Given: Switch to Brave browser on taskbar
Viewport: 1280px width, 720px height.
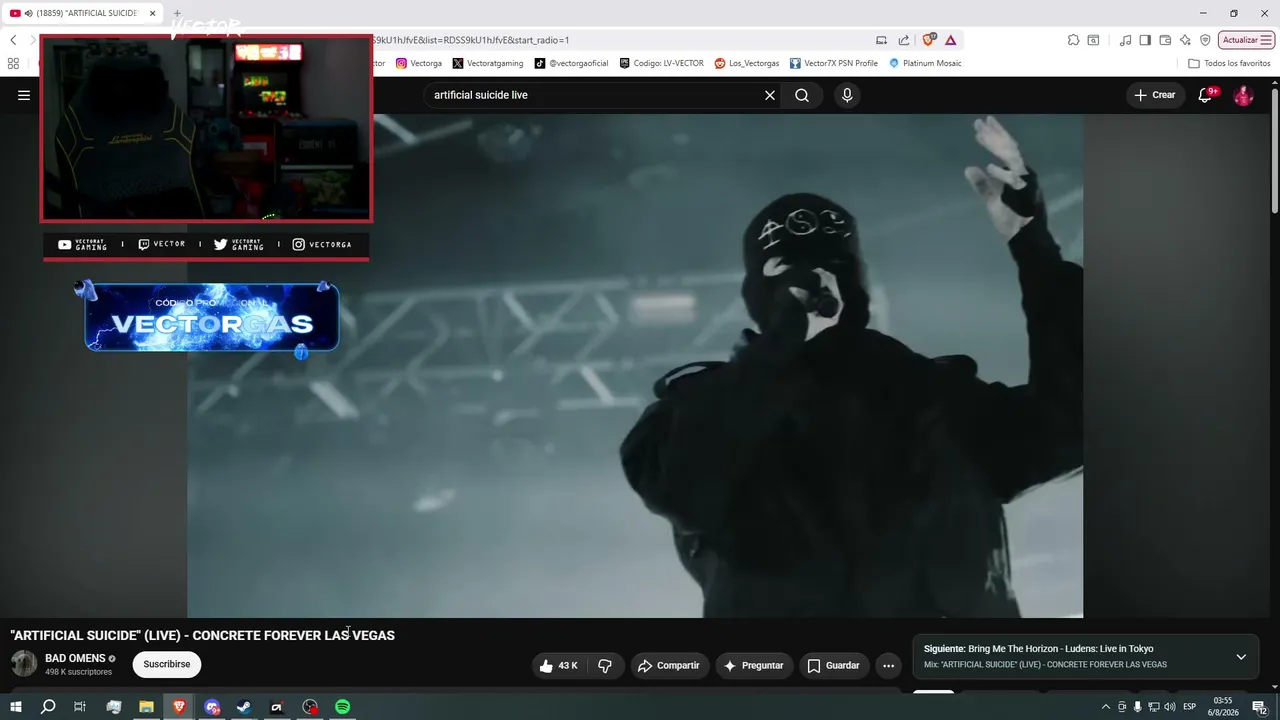Looking at the screenshot, I should point(179,707).
